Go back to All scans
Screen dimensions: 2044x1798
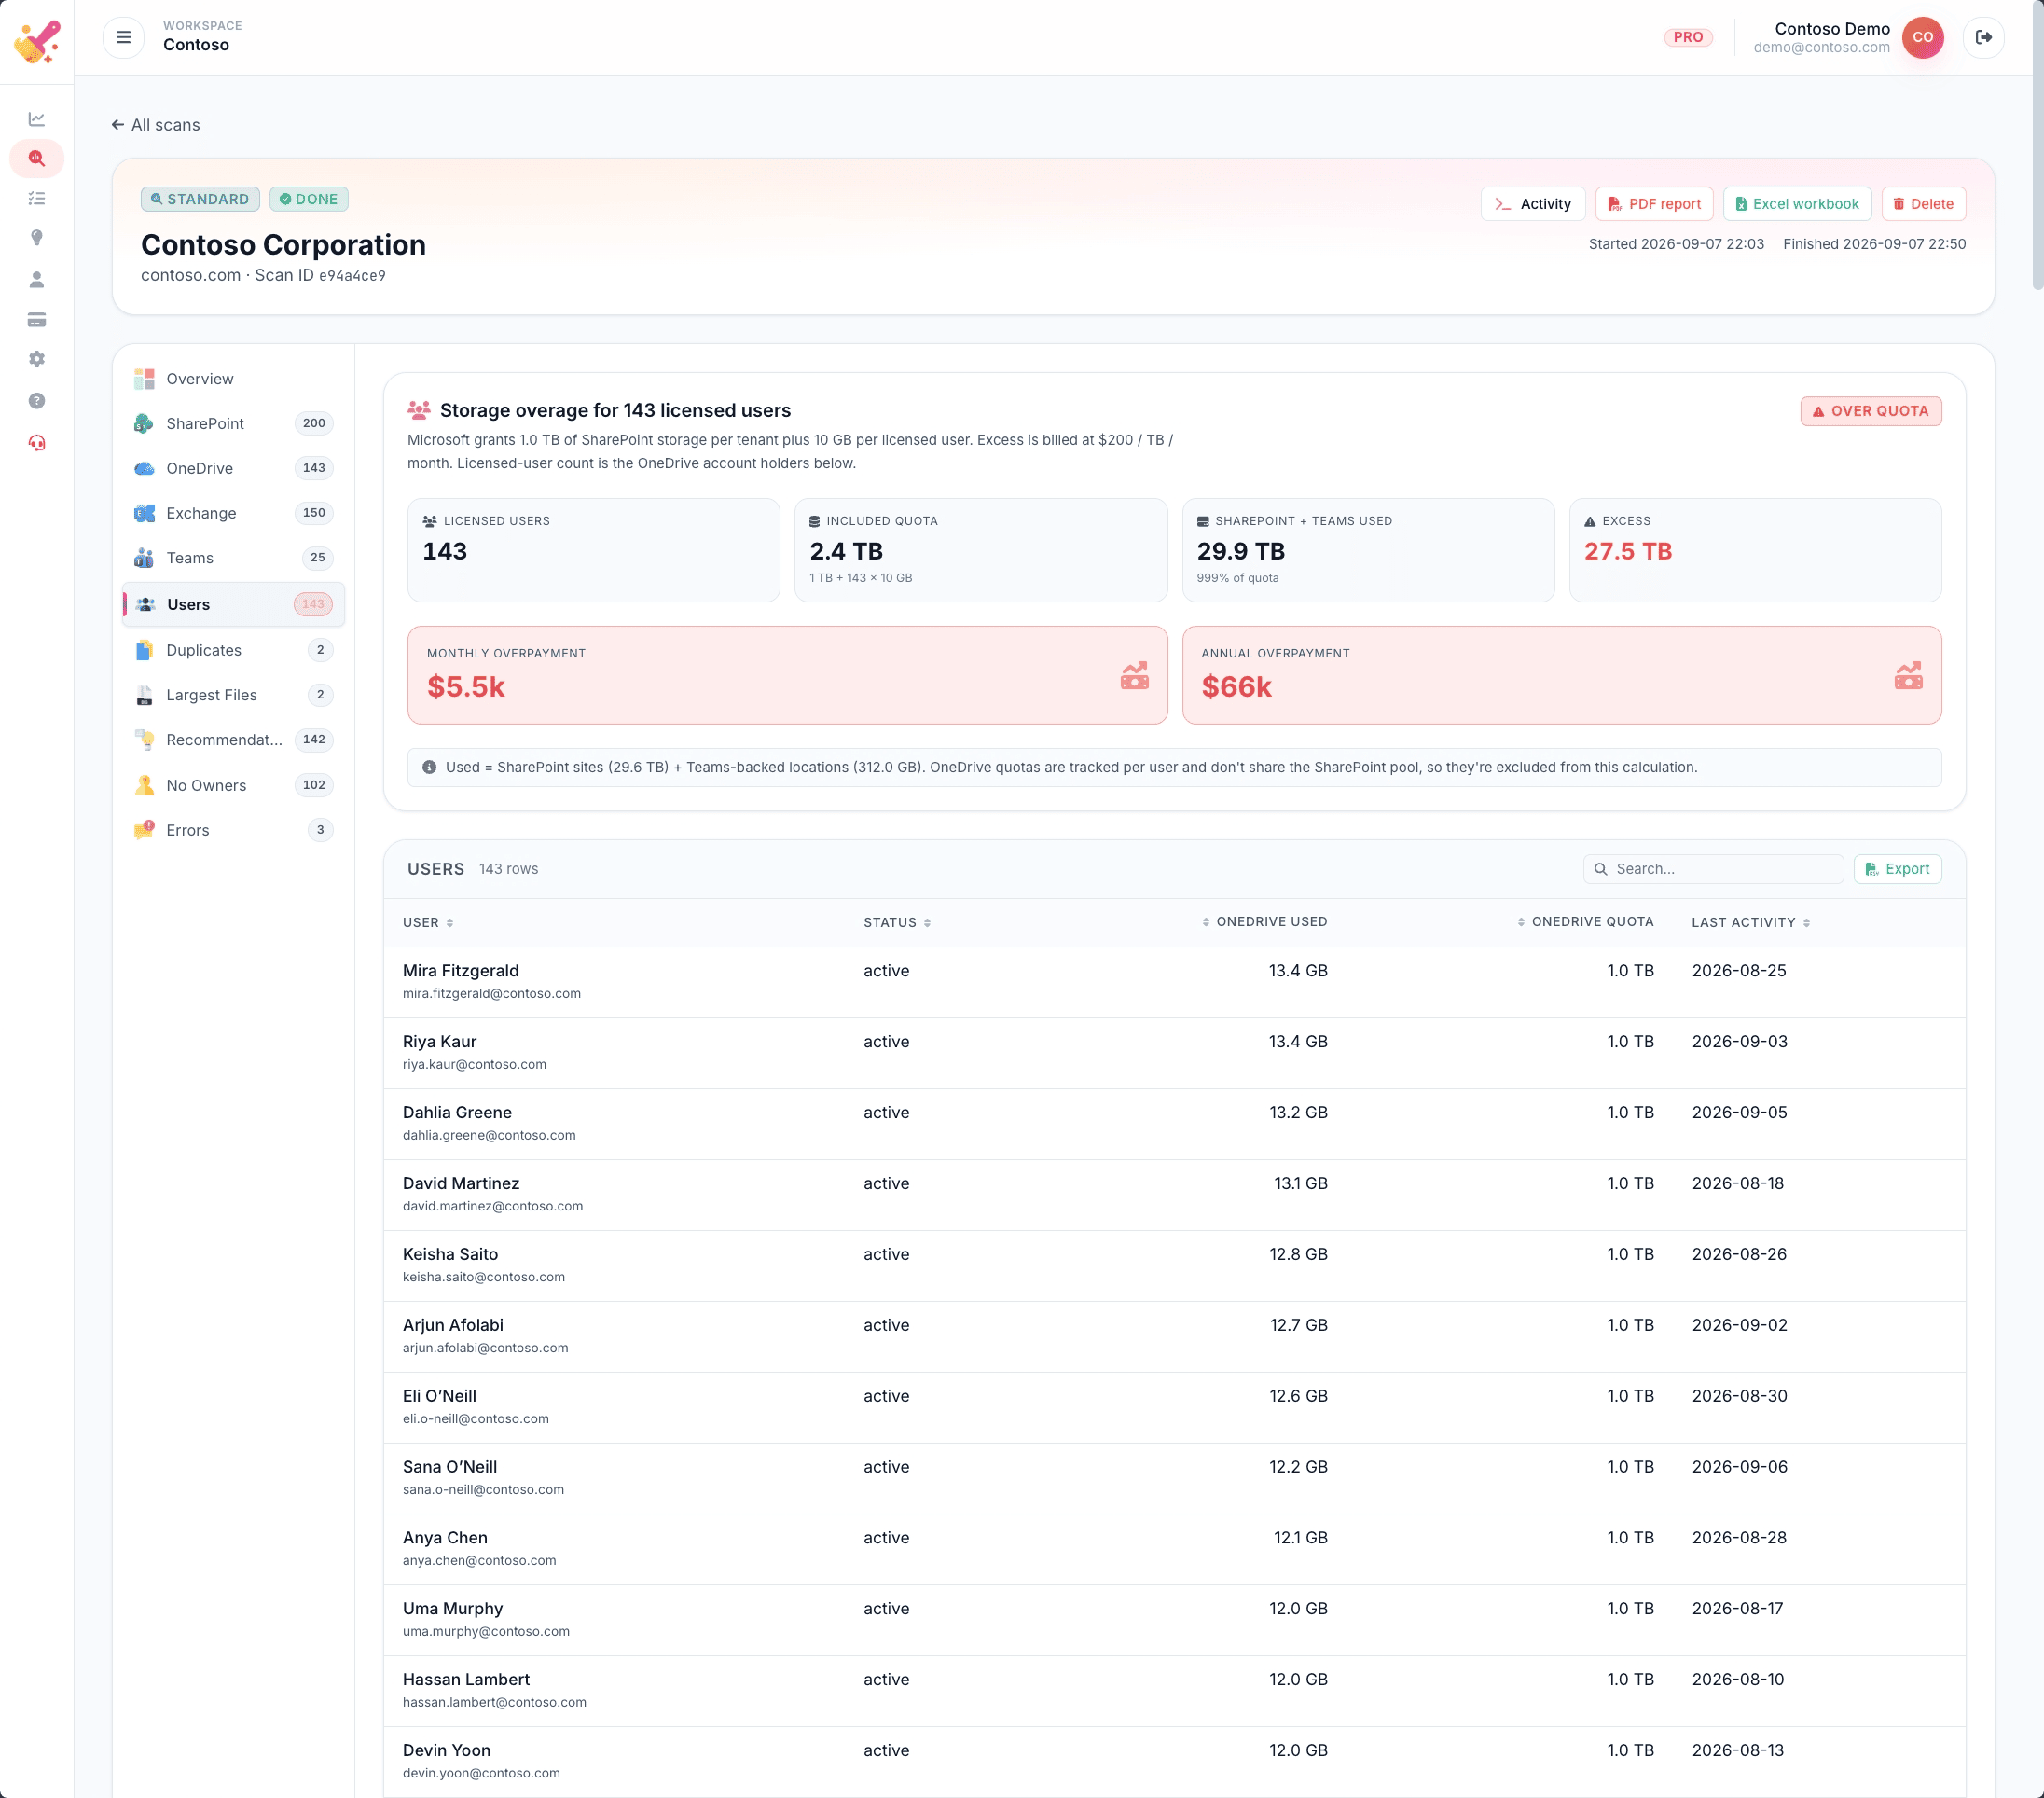tap(155, 125)
